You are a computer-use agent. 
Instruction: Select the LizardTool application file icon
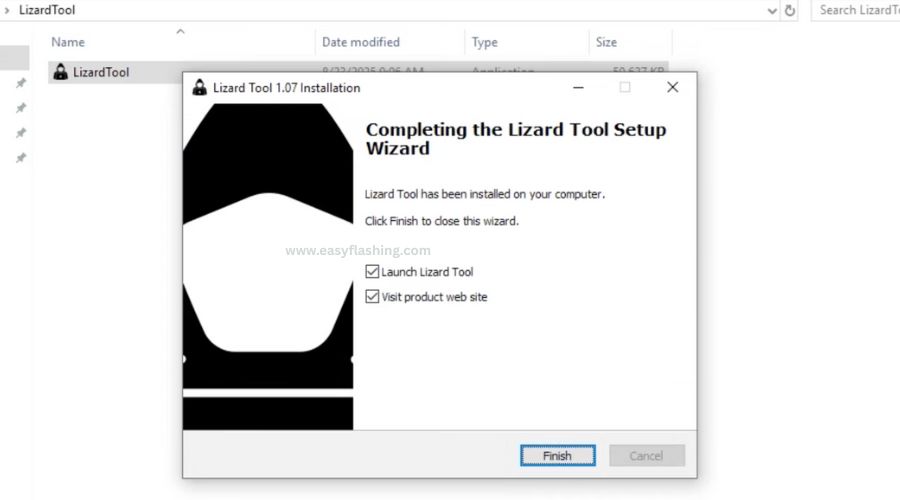[60, 72]
